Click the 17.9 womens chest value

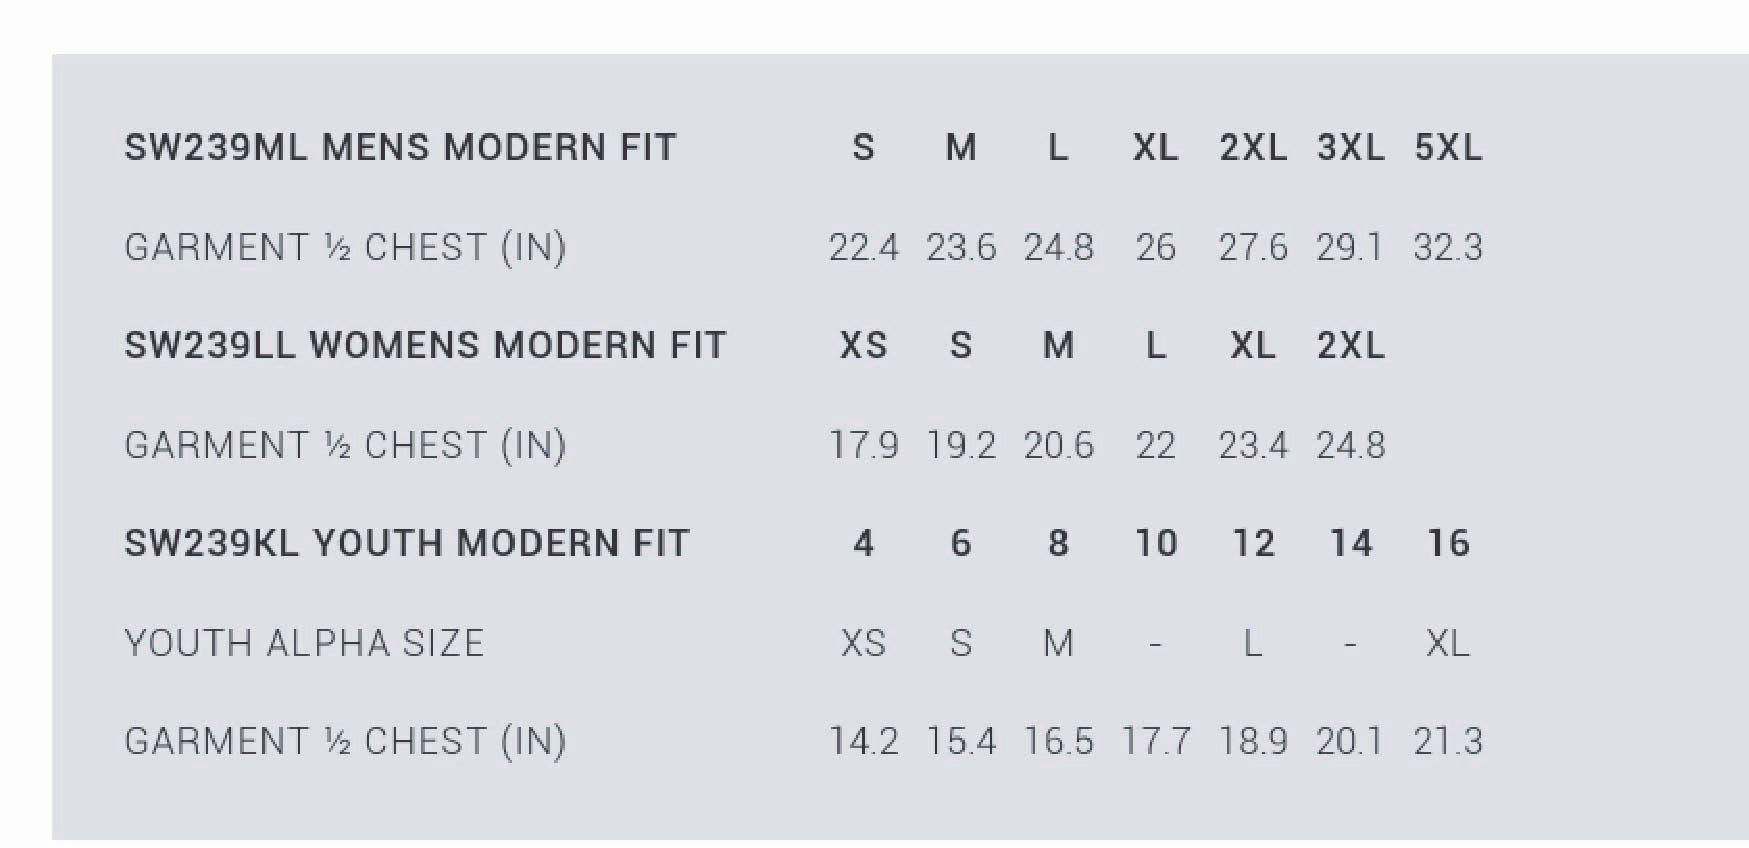pos(863,445)
